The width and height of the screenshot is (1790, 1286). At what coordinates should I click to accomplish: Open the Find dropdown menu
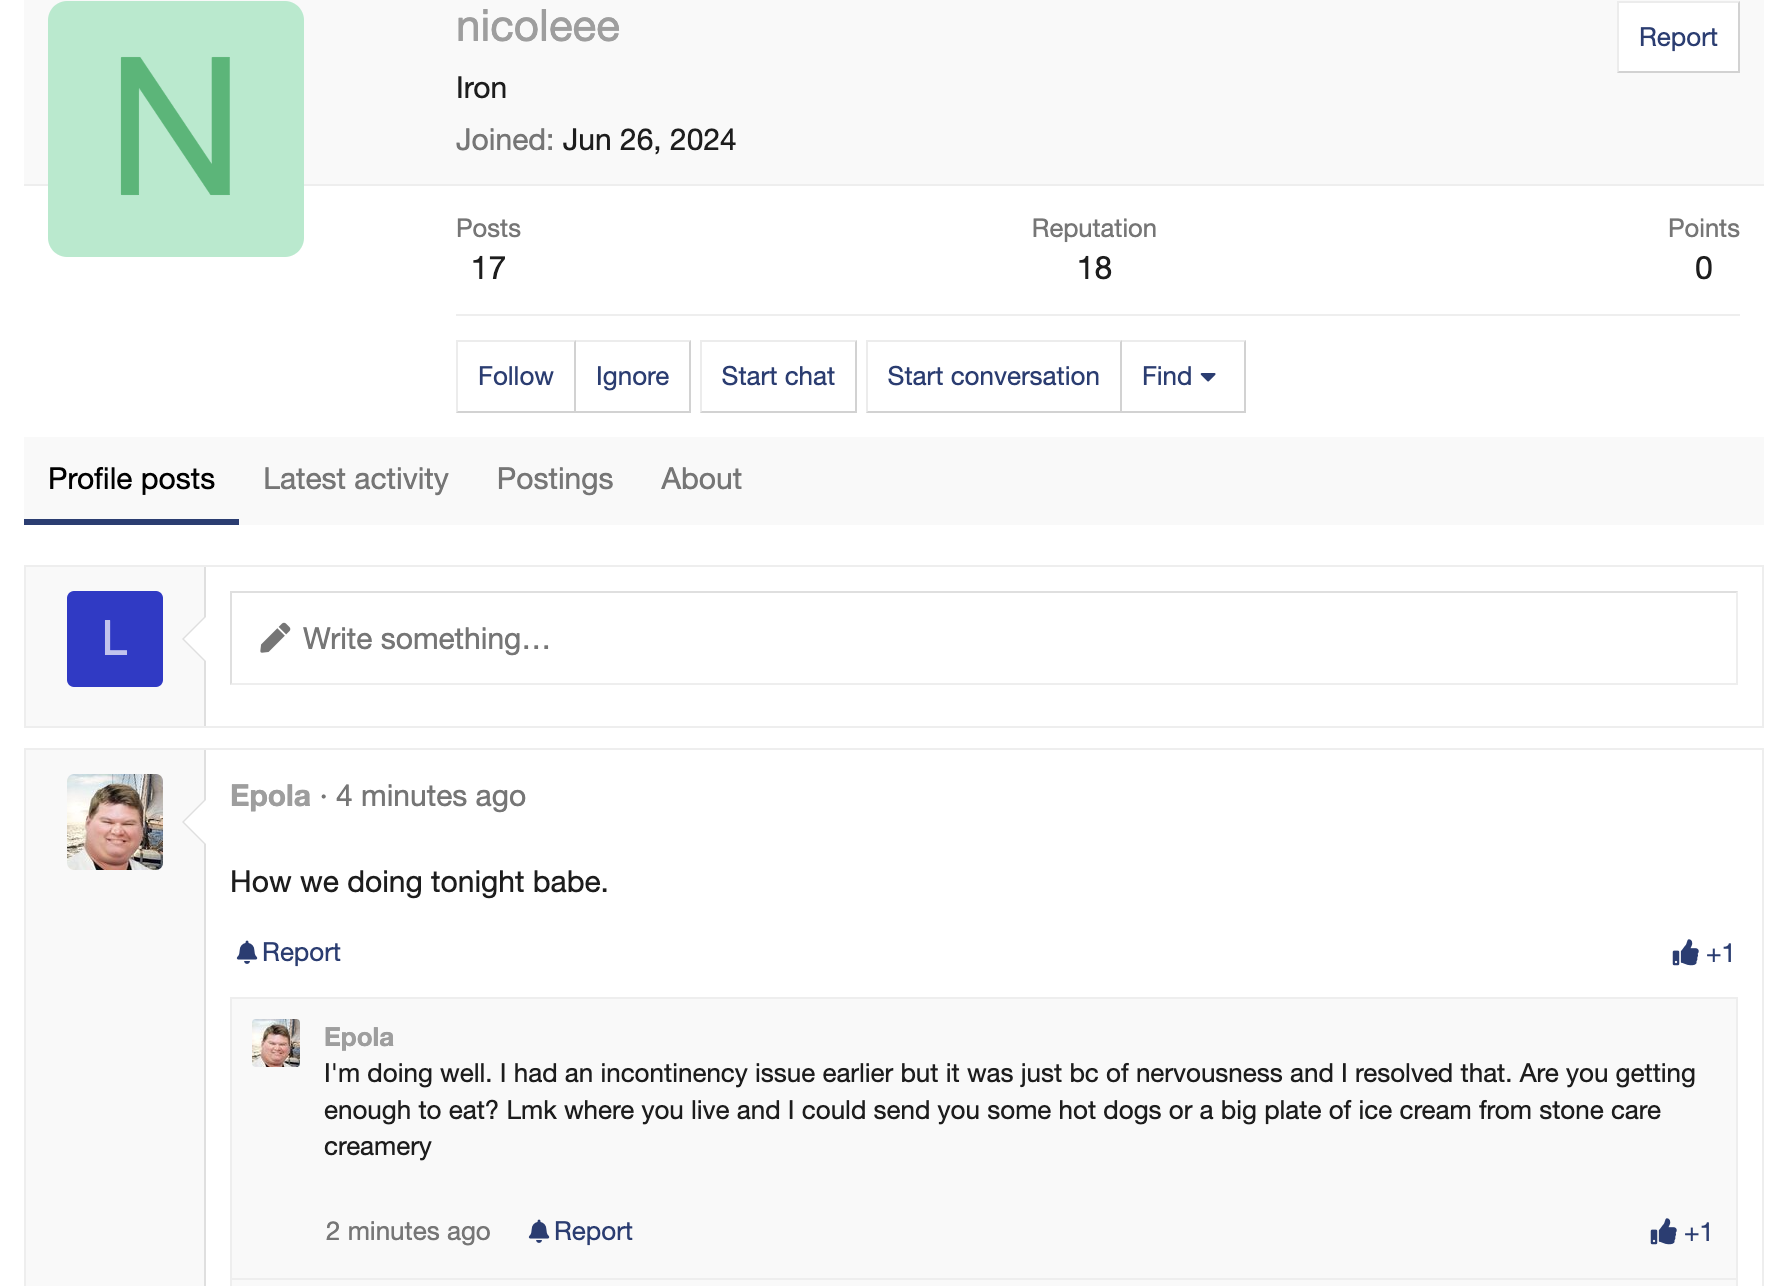click(x=1182, y=376)
